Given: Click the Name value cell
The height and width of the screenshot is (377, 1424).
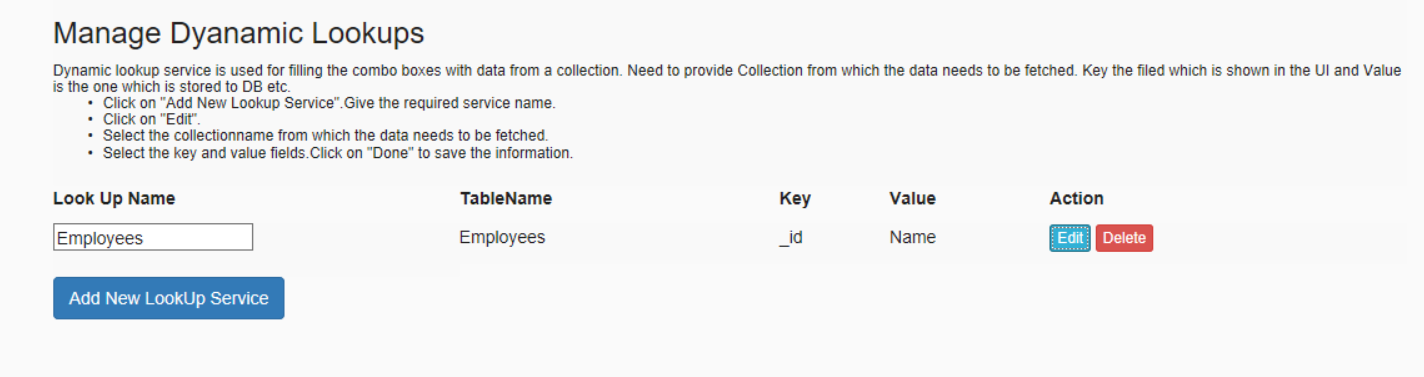Looking at the screenshot, I should tap(912, 237).
